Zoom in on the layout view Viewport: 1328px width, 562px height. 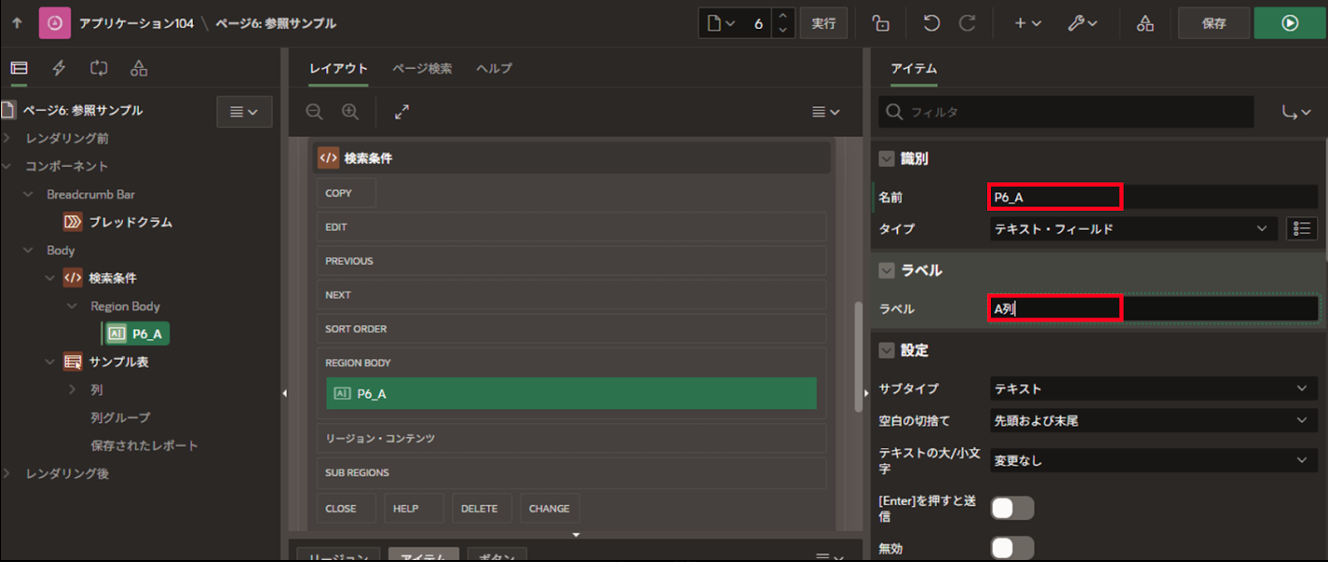pyautogui.click(x=349, y=112)
